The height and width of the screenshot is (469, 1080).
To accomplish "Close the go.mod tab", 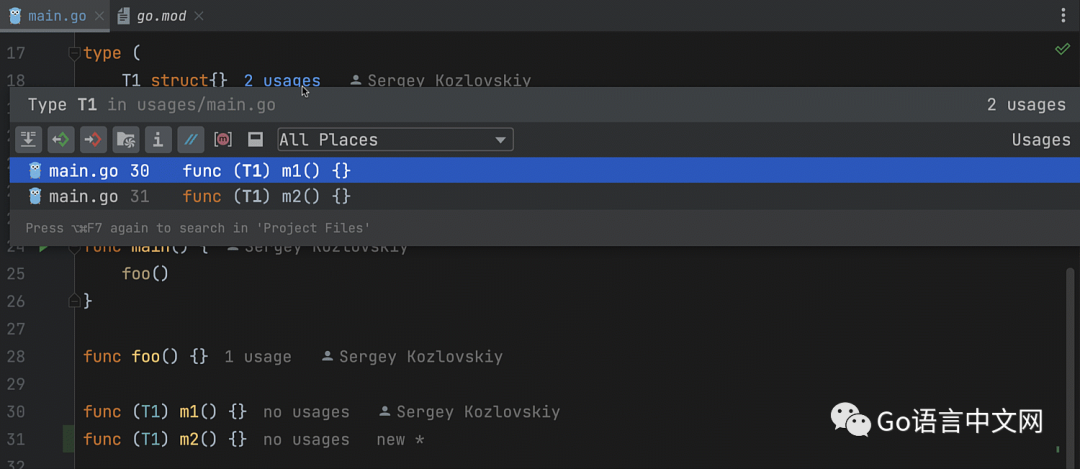I will [202, 16].
